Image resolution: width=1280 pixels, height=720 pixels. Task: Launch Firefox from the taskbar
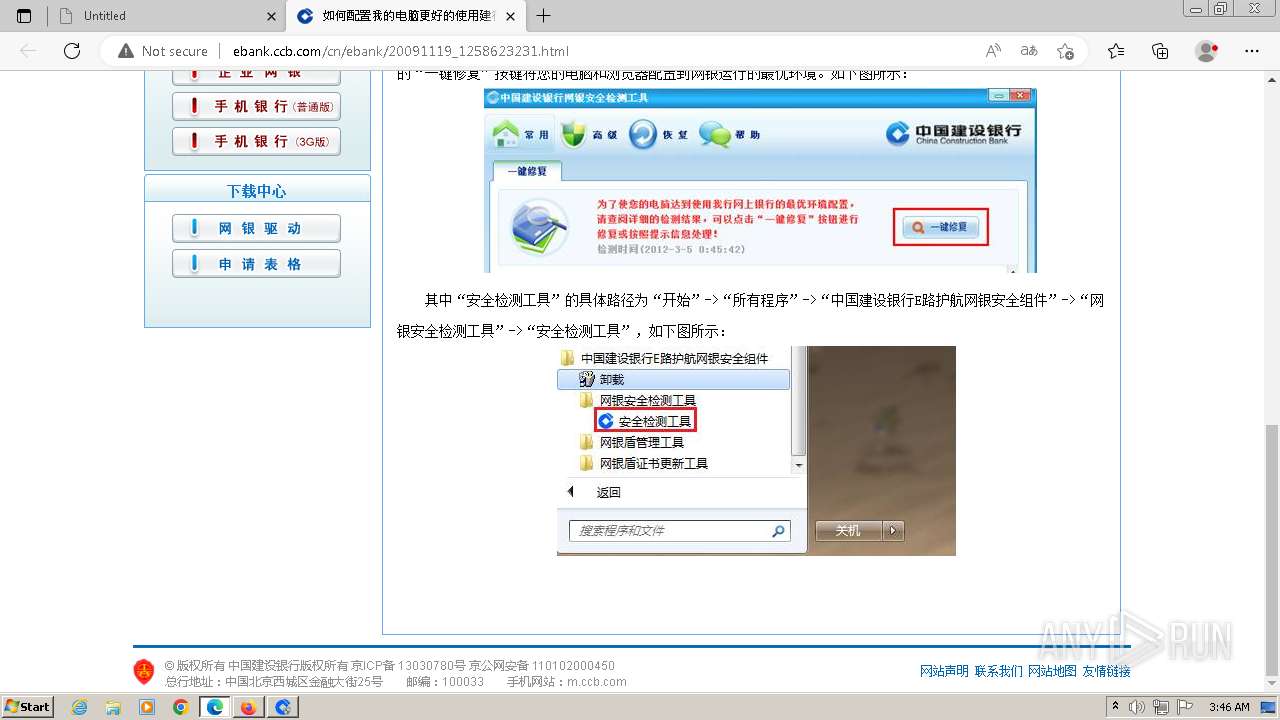248,707
